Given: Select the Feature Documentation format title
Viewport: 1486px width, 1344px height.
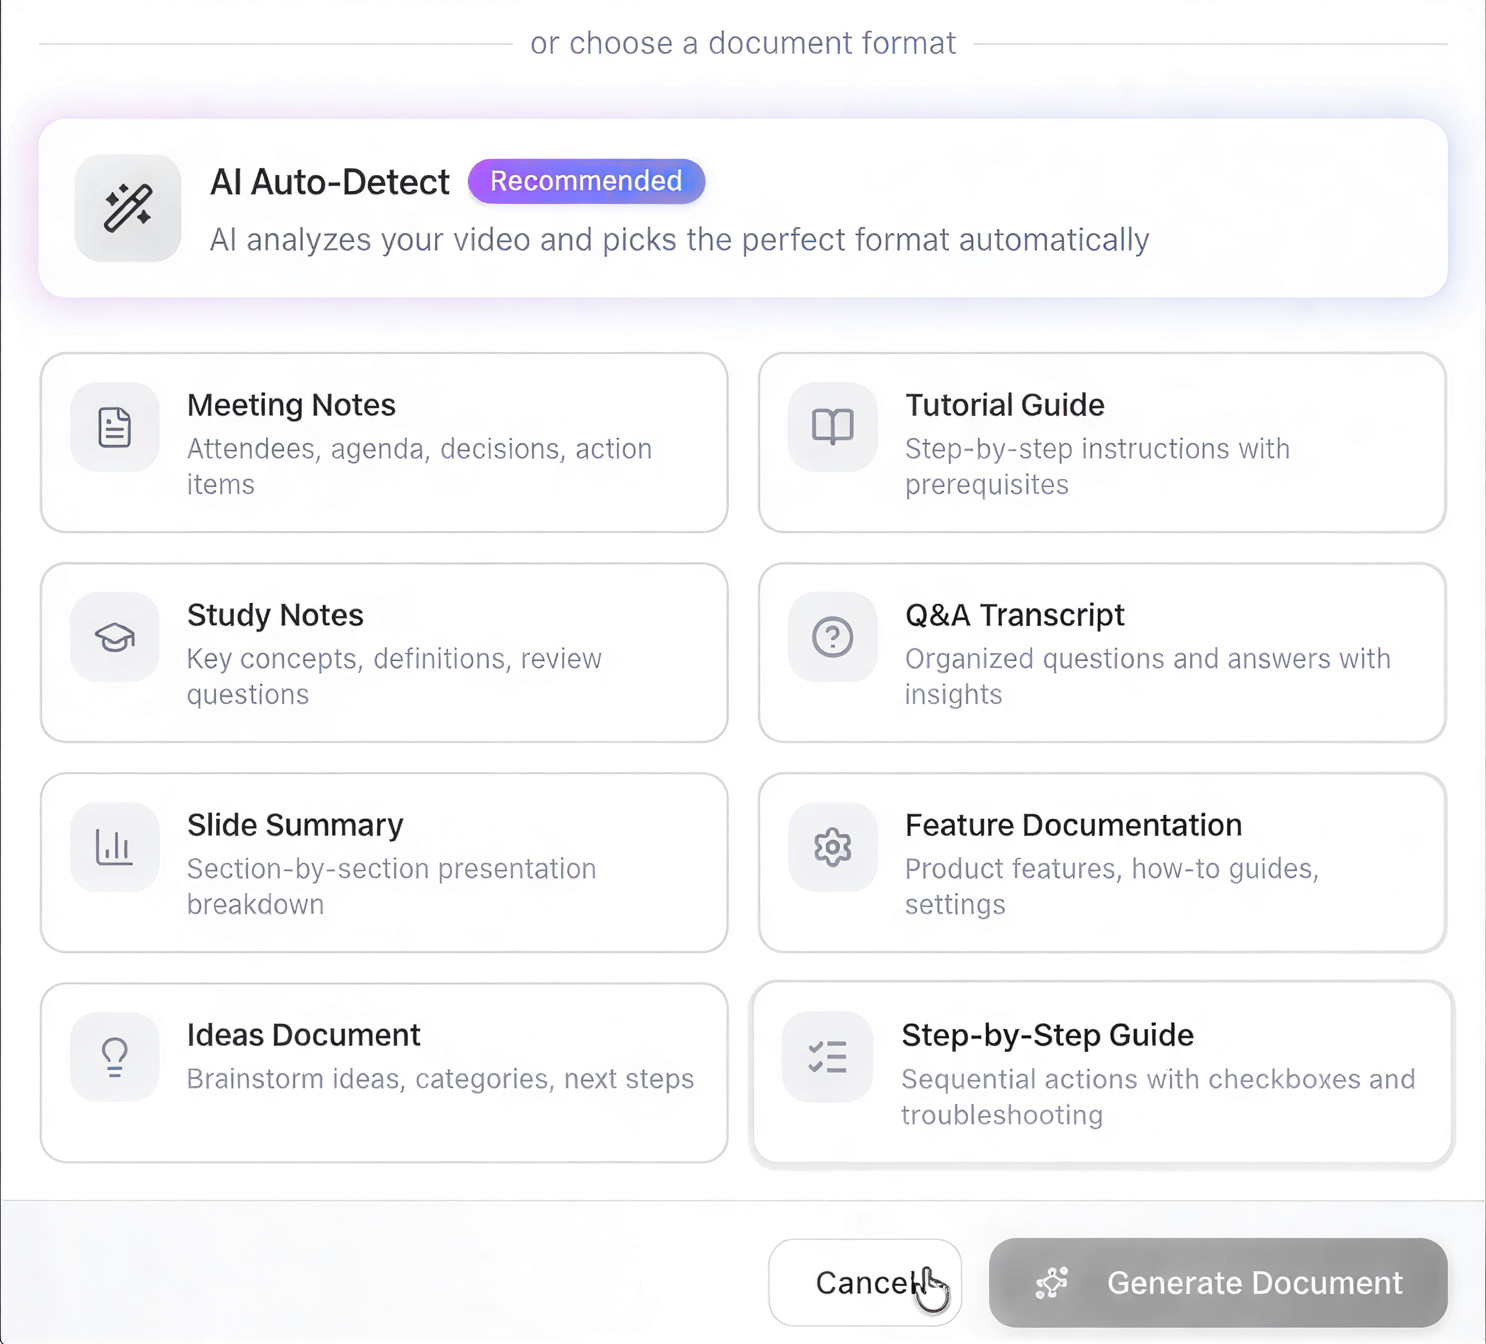Looking at the screenshot, I should [x=1073, y=825].
